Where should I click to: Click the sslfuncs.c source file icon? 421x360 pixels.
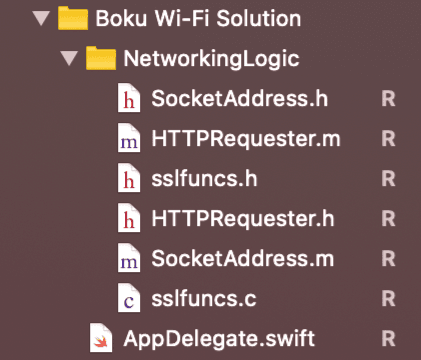[129, 298]
